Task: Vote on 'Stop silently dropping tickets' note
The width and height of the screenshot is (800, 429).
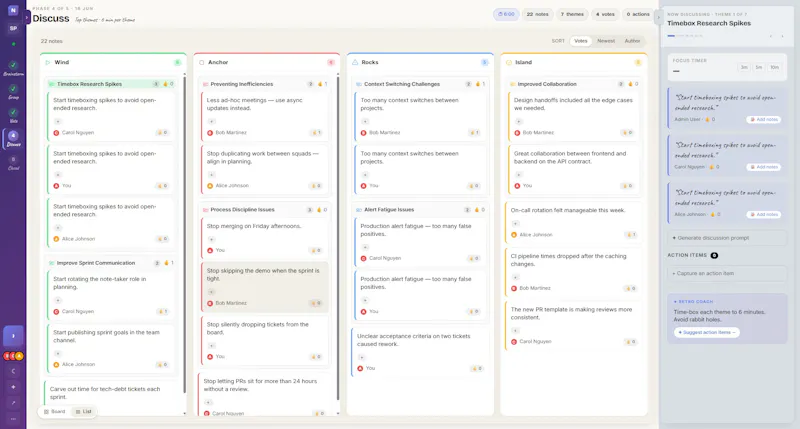Action: (316, 357)
